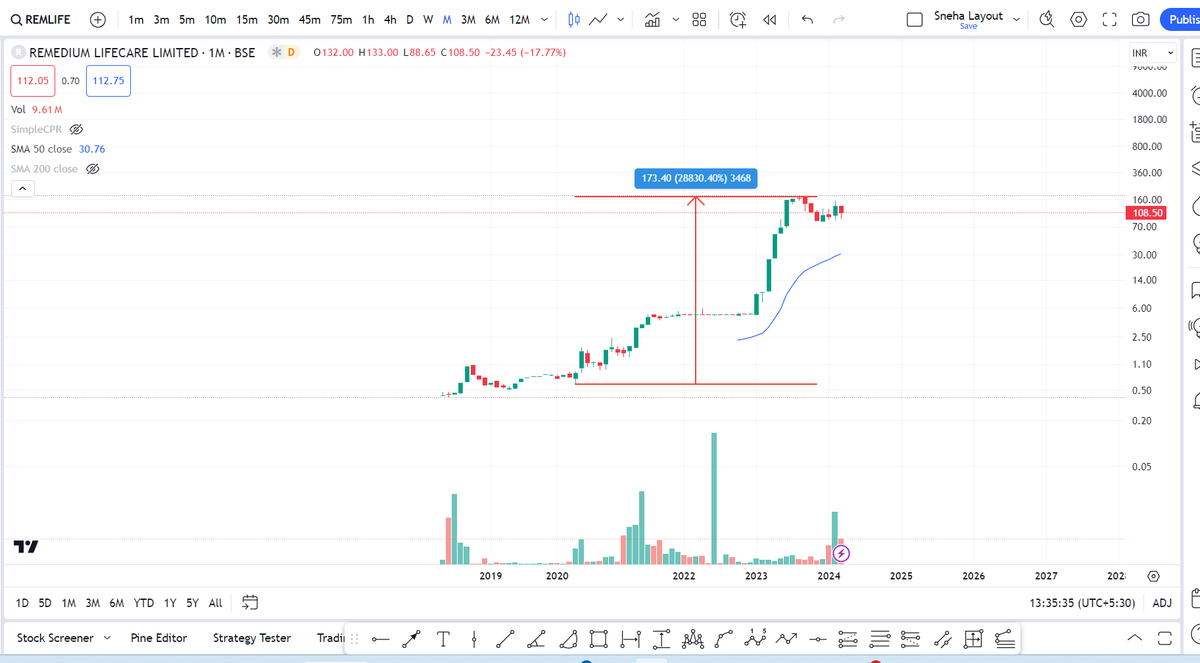Viewport: 1200px width, 663px height.
Task: Expand the chart style dropdown chevron
Action: pyautogui.click(x=621, y=20)
